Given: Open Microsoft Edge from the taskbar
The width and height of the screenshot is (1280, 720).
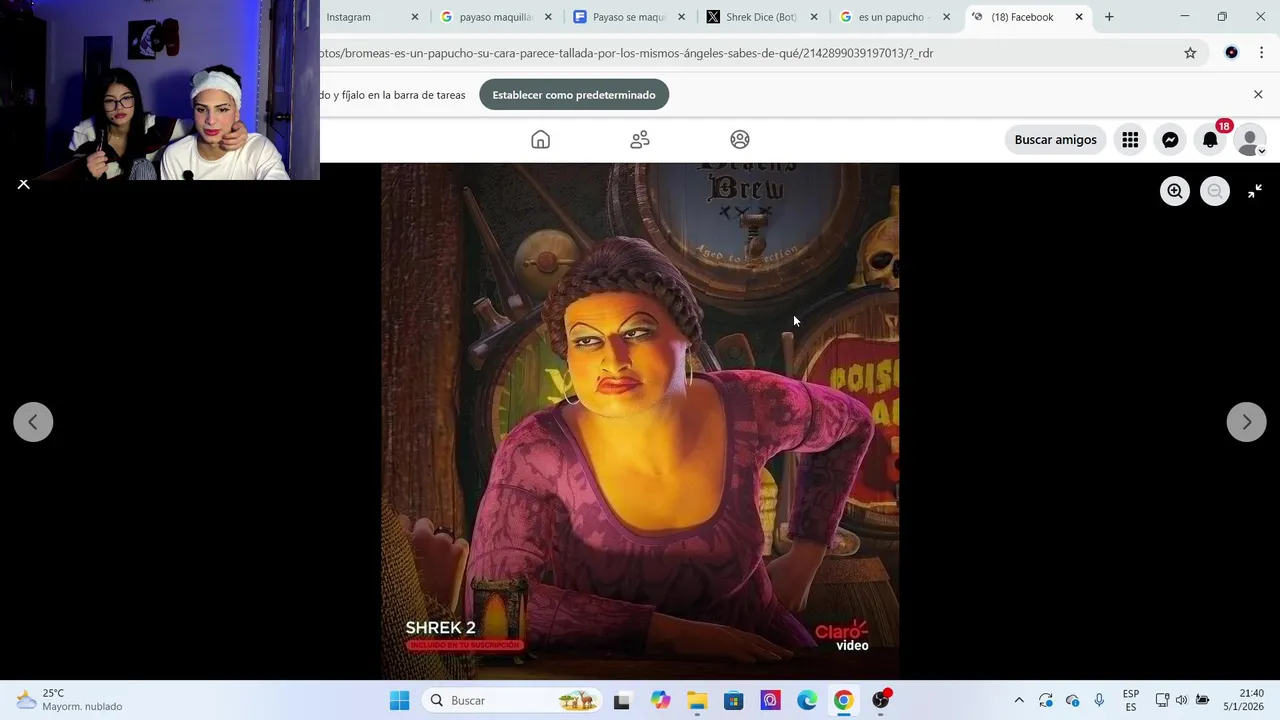Looking at the screenshot, I should pos(807,701).
